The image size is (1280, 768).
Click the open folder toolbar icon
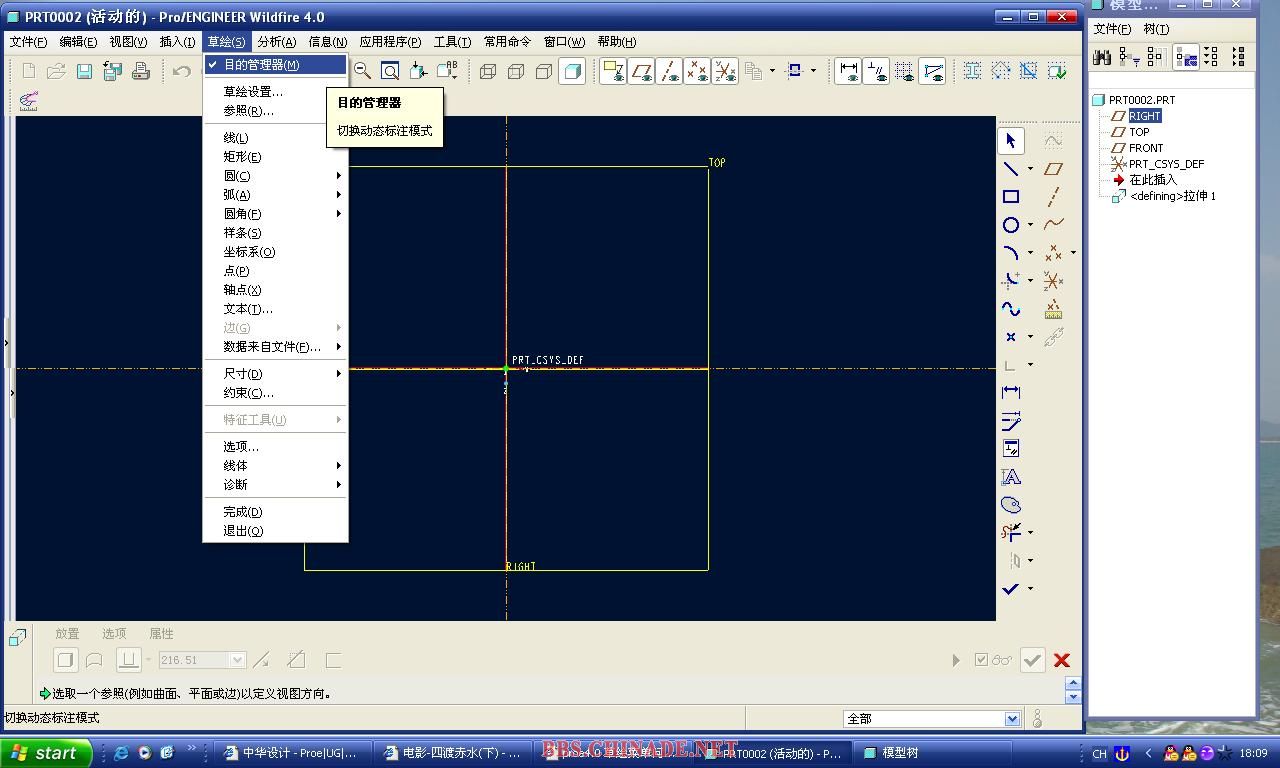point(56,71)
